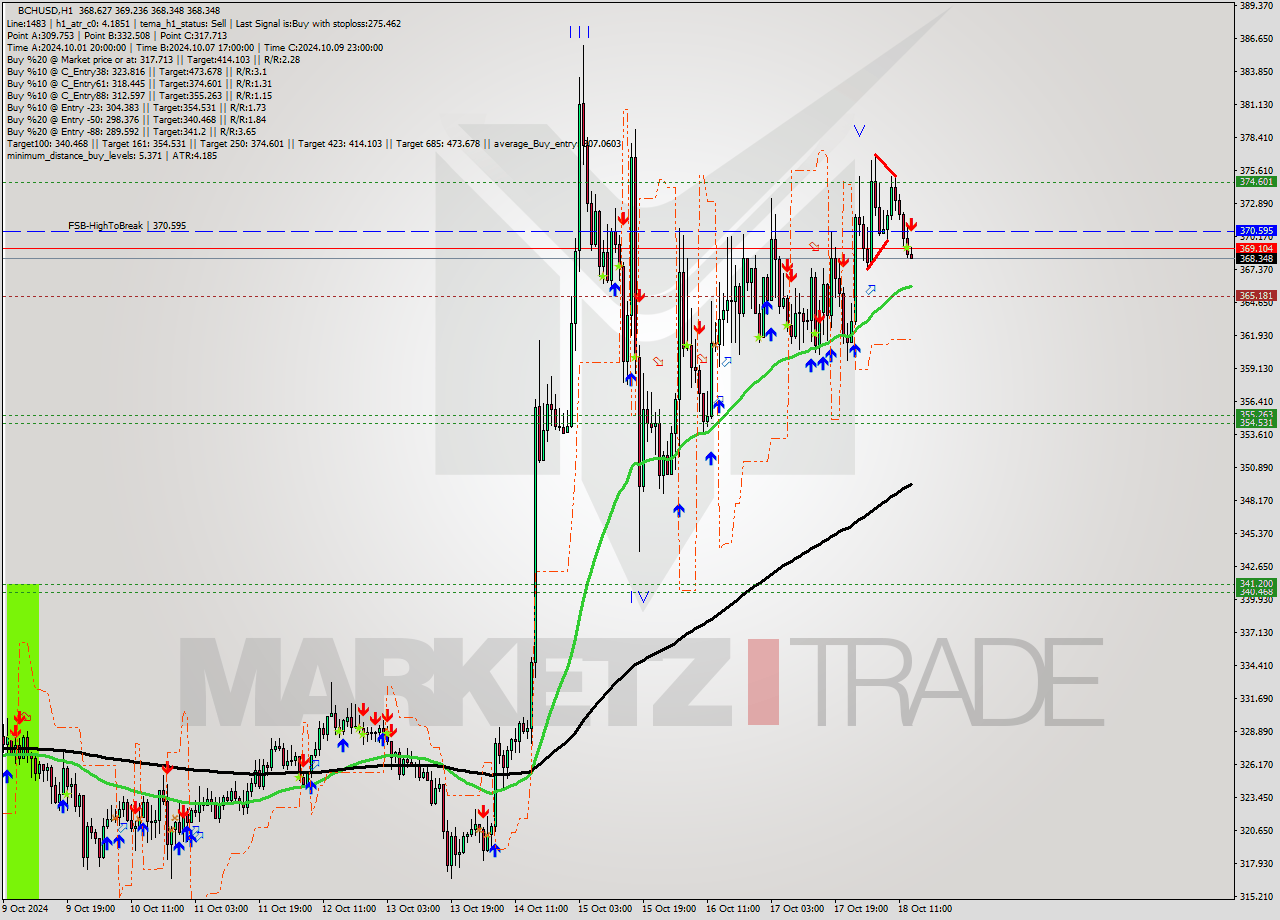1280x920 pixels.
Task: Click the '15 Oct 19:00' time label
Action: (669, 909)
